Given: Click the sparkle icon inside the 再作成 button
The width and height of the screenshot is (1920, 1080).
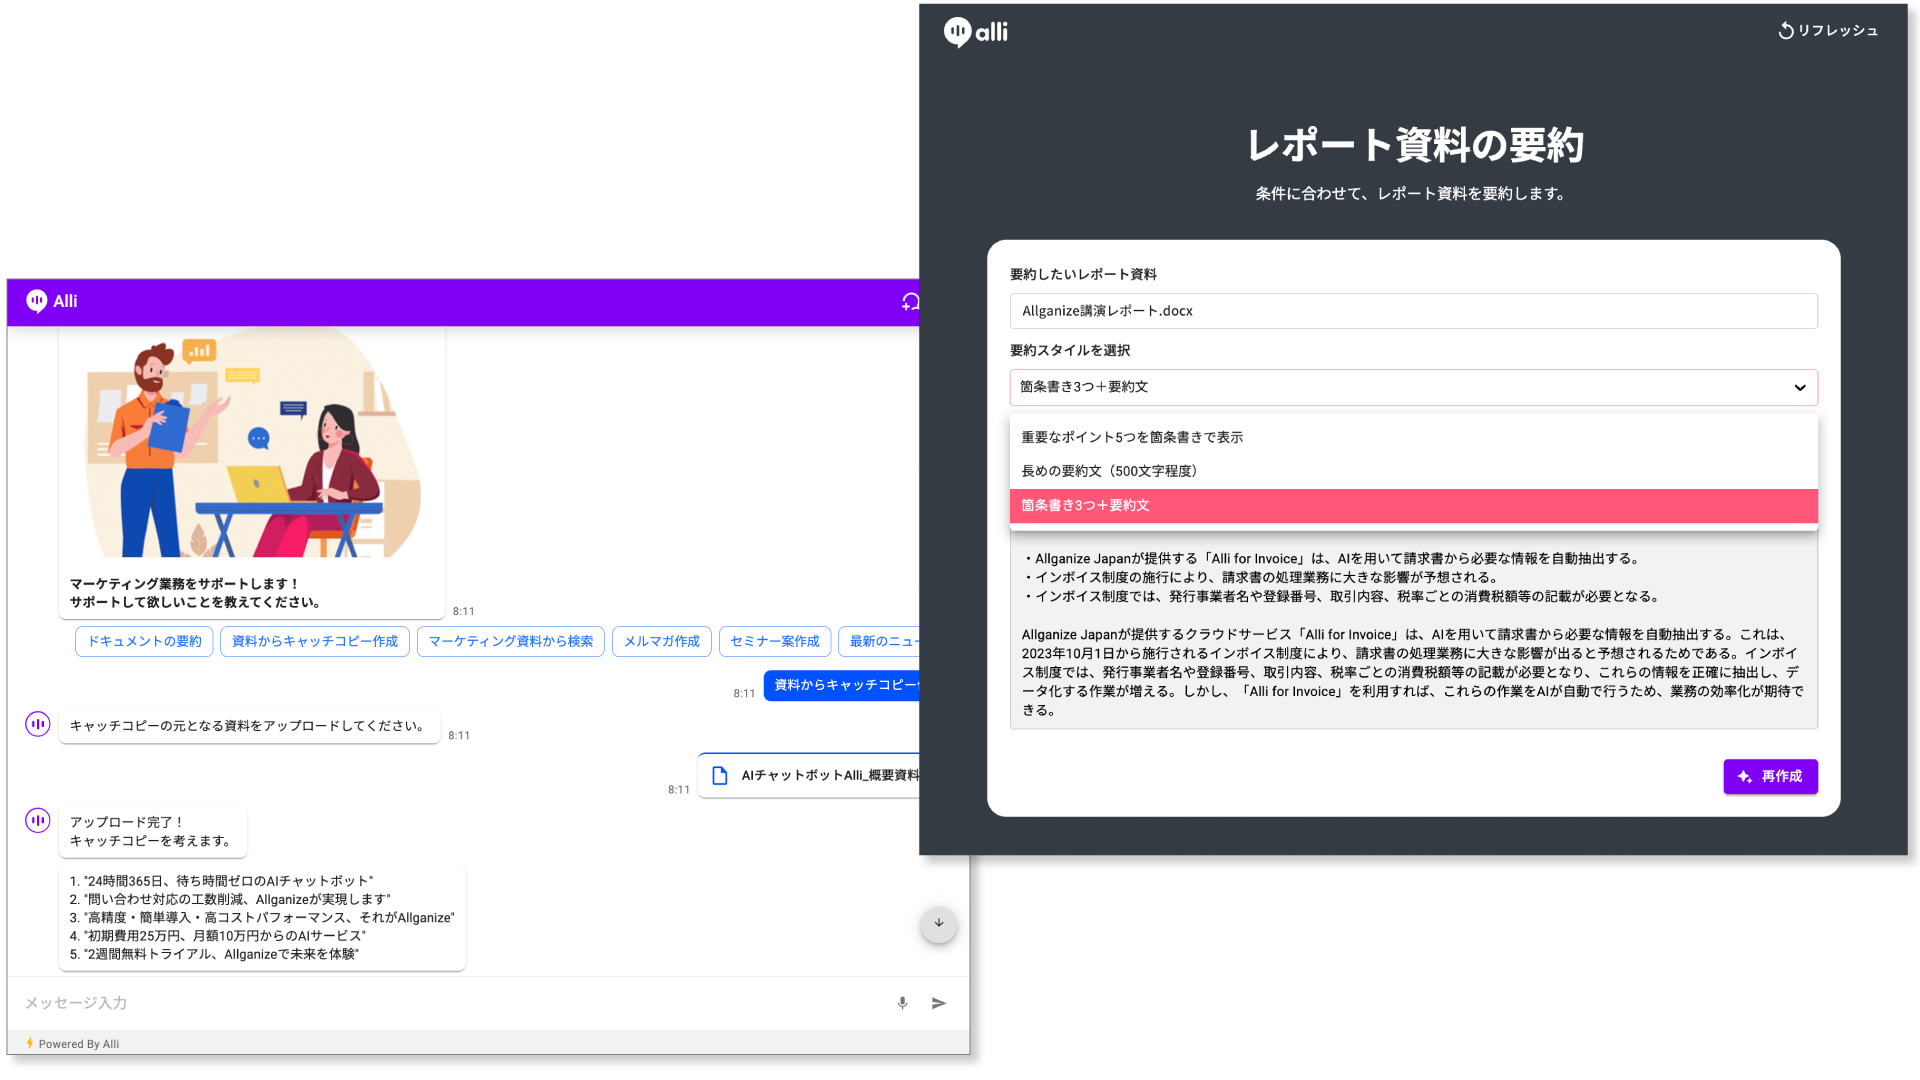Looking at the screenshot, I should (1744, 777).
